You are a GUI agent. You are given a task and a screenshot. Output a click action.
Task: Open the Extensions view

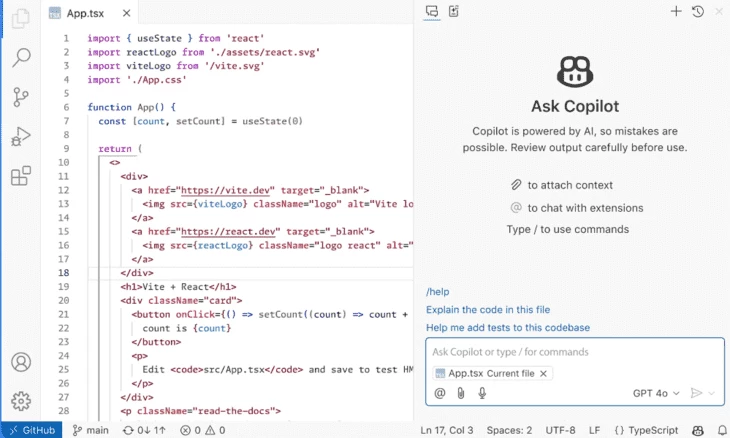21,176
